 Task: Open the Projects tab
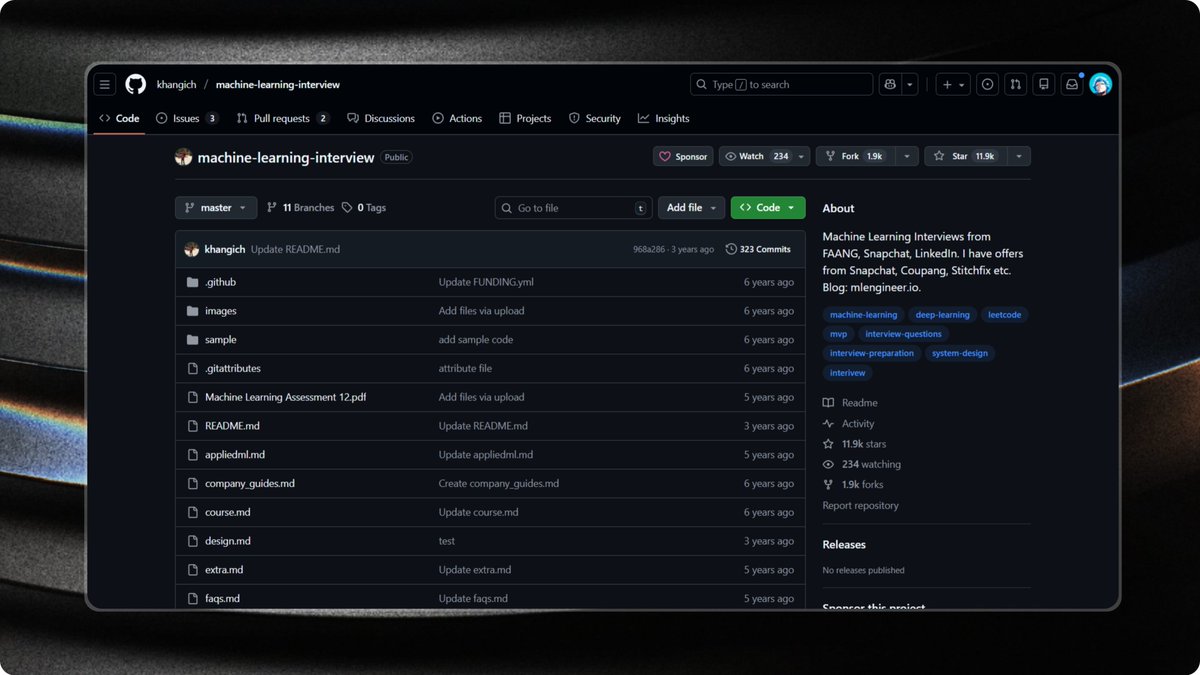(x=525, y=118)
